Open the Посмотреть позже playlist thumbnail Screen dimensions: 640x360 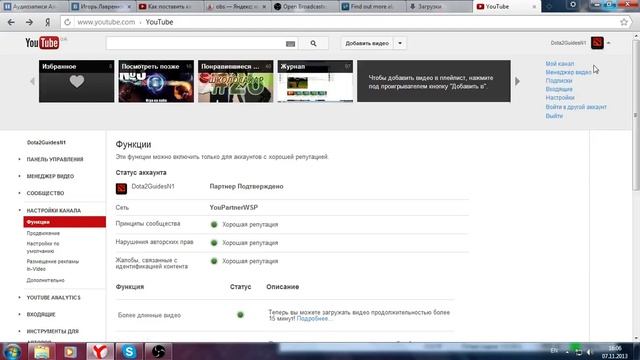tap(156, 81)
